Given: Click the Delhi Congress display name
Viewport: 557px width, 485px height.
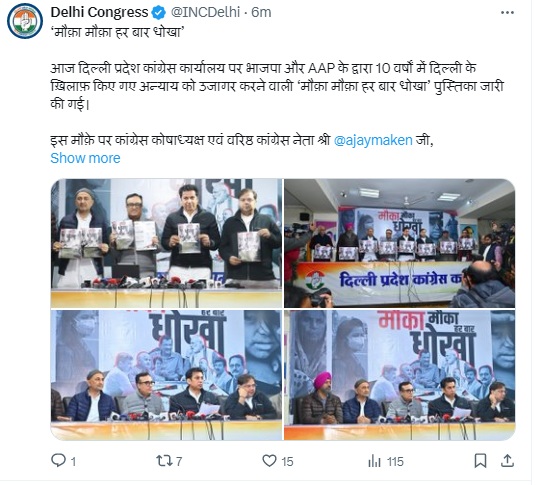Looking at the screenshot, I should coord(99,12).
